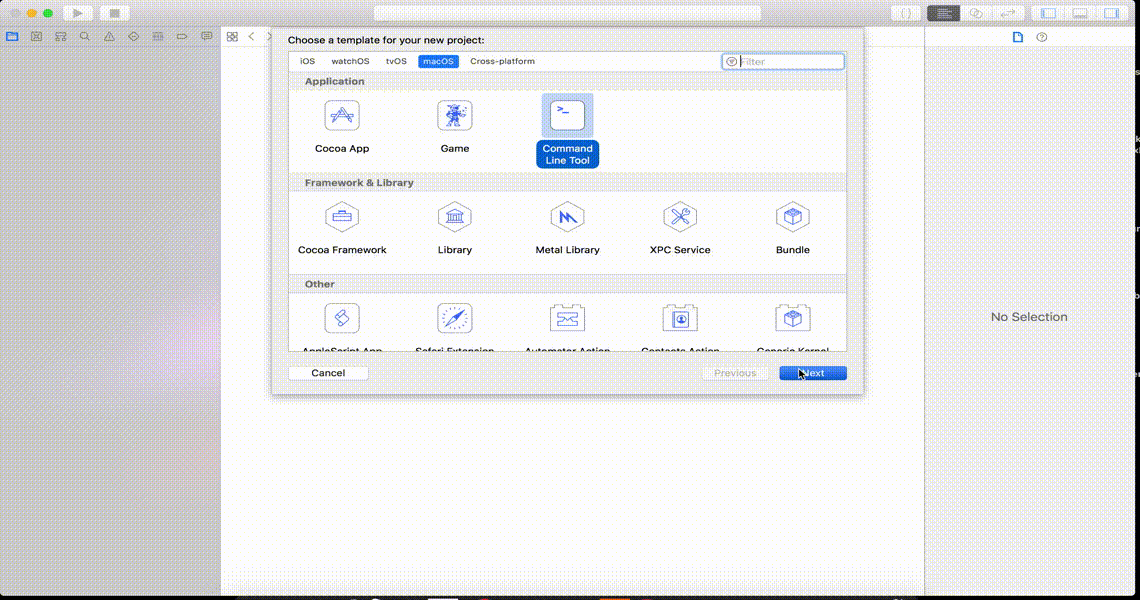This screenshot has width=1140, height=600.
Task: Pick the Safari Extension template icon
Action: pyautogui.click(x=454, y=319)
